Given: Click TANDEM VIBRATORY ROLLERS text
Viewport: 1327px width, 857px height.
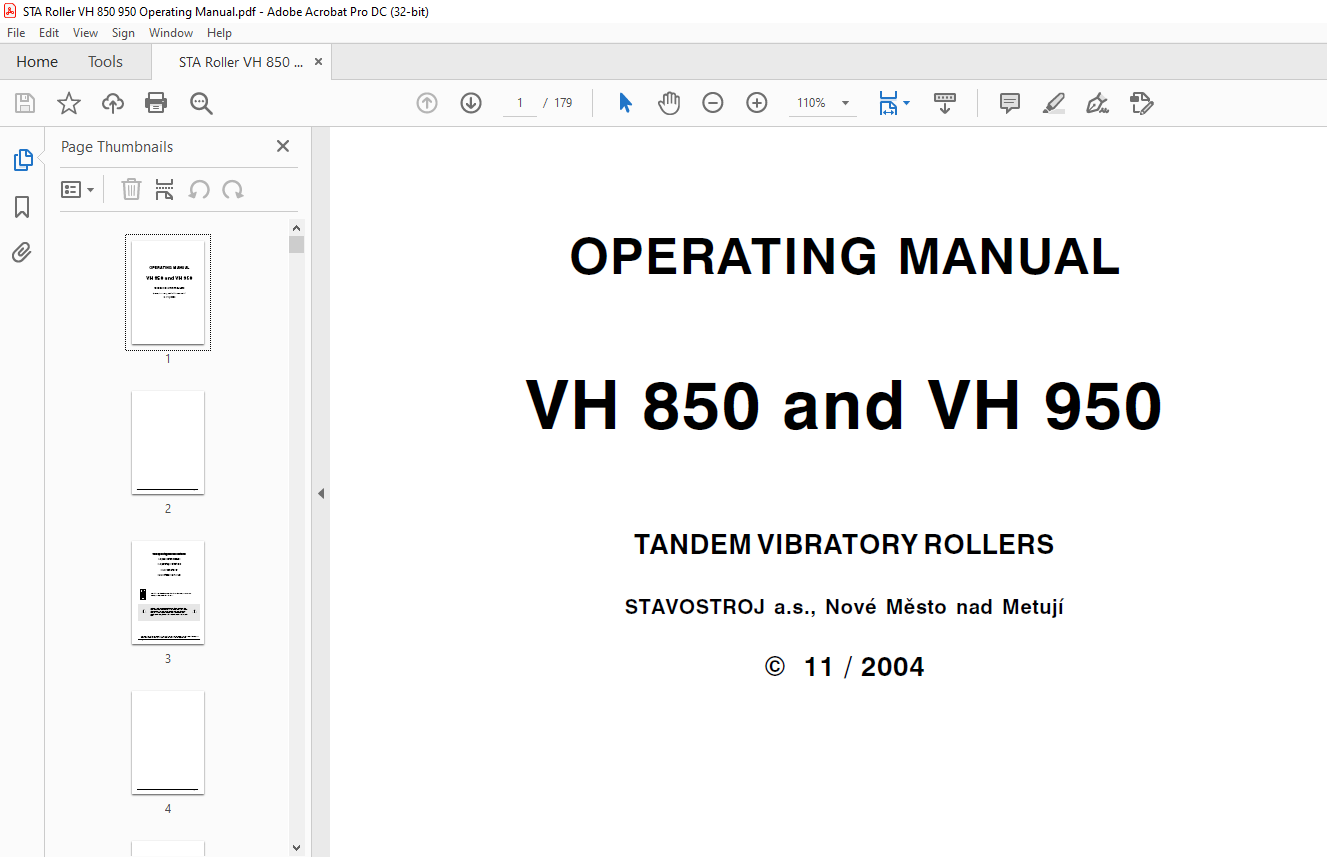Looking at the screenshot, I should (x=844, y=545).
